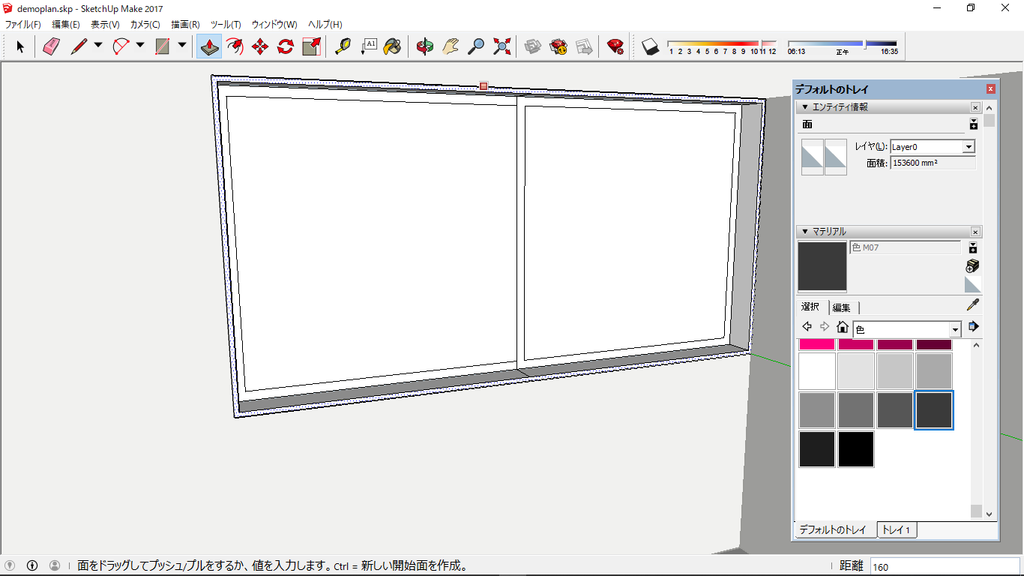Close the エンティティ情報 panel
Viewport: 1024px width, 576px height.
[975, 107]
